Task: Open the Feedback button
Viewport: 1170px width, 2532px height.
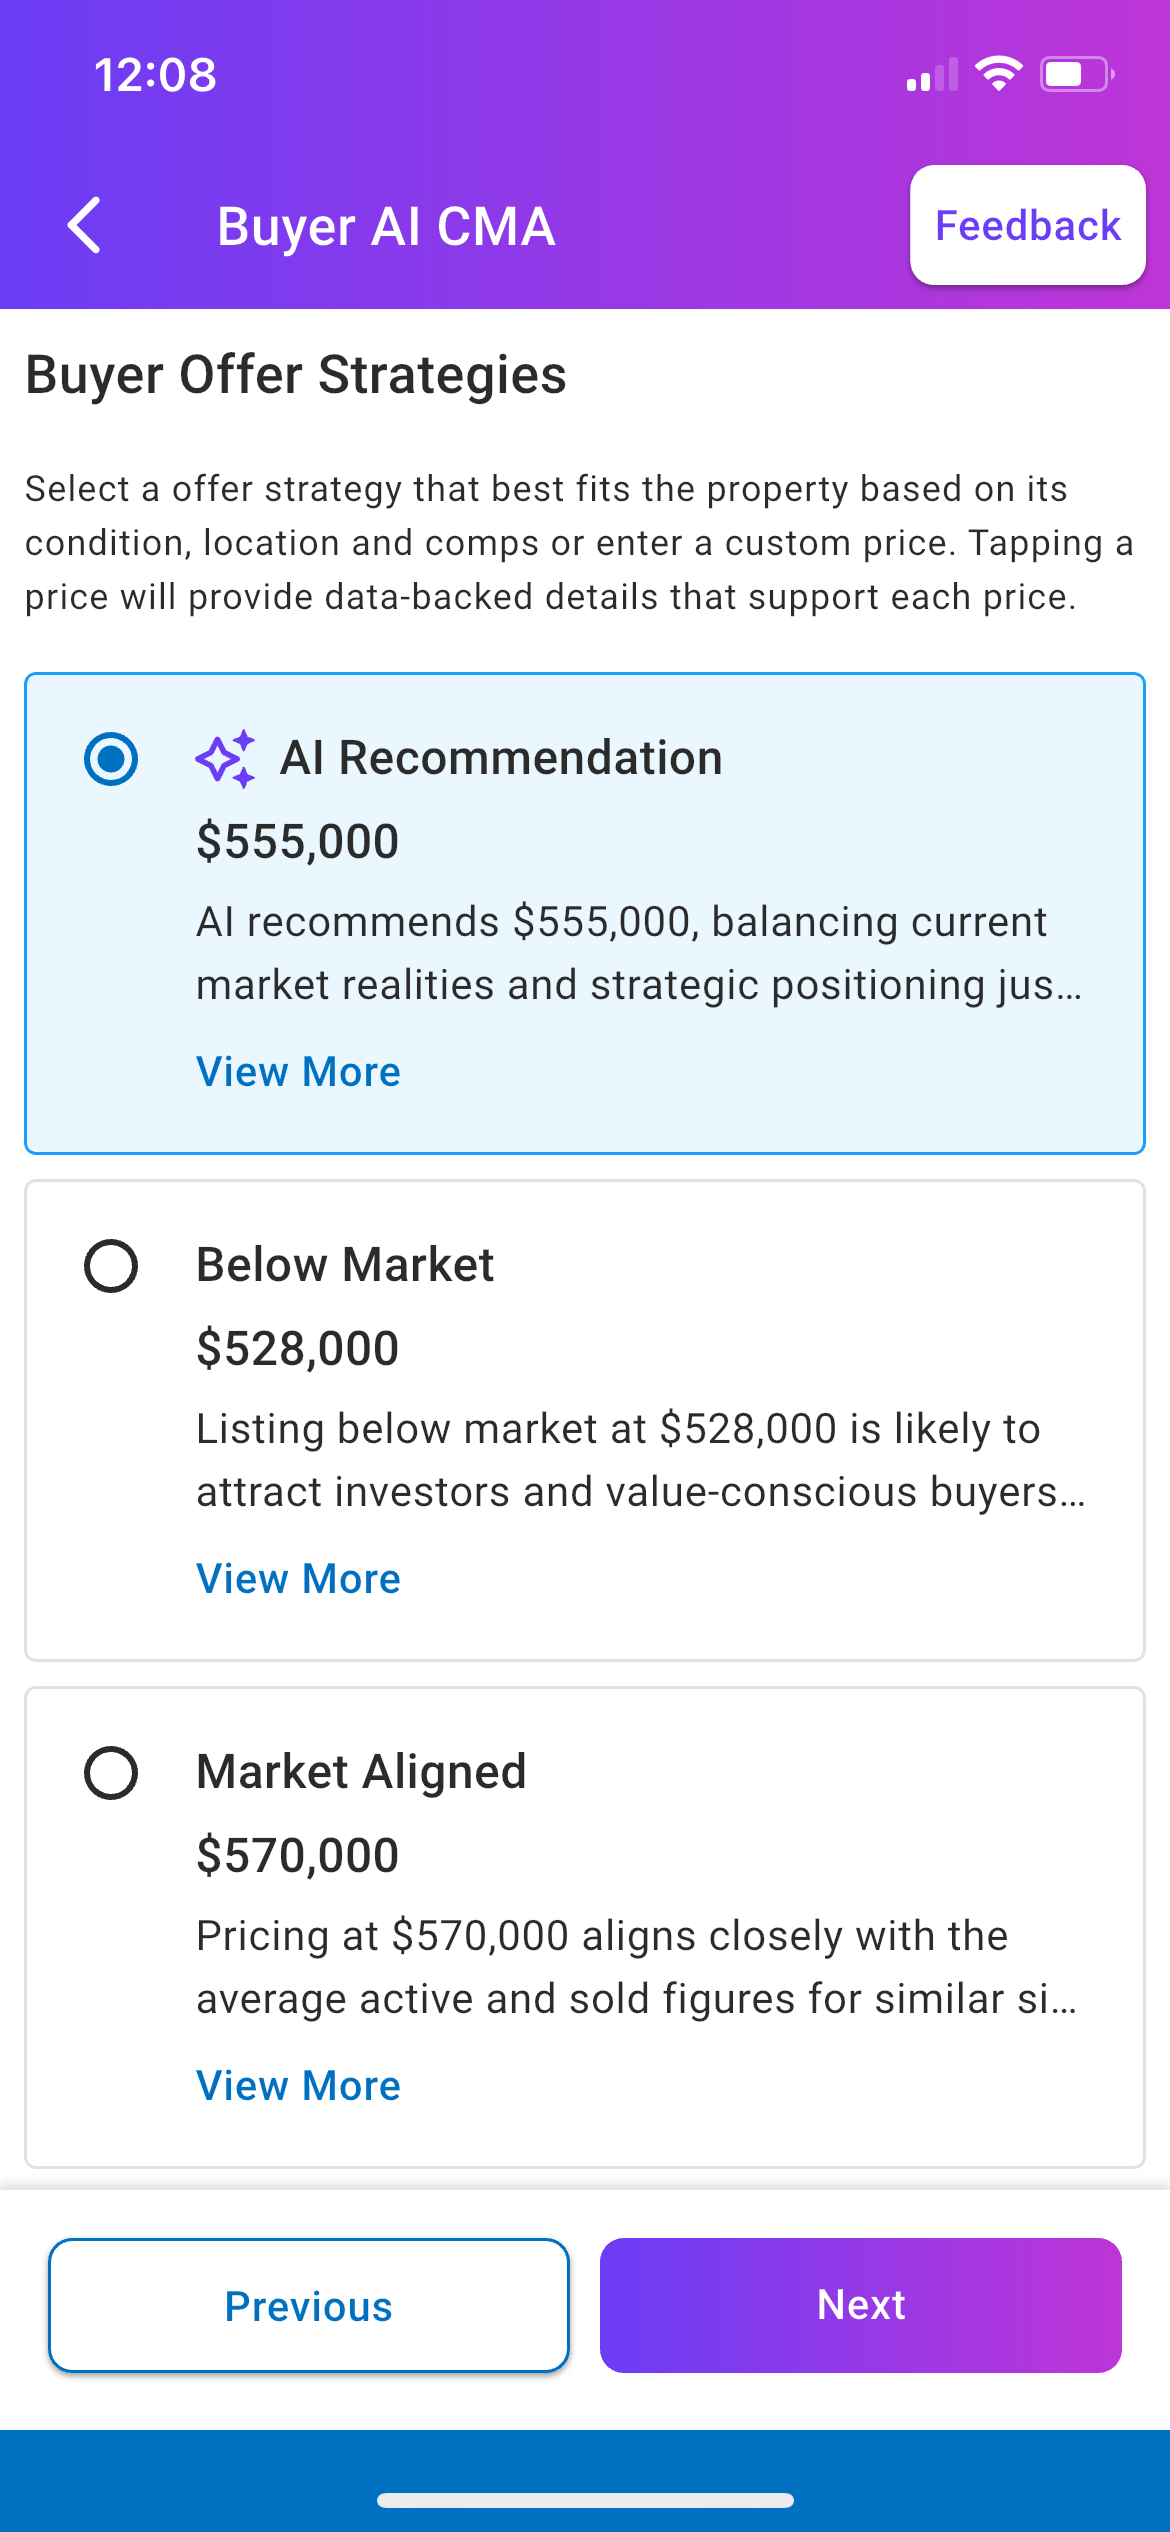Action: tap(1027, 225)
